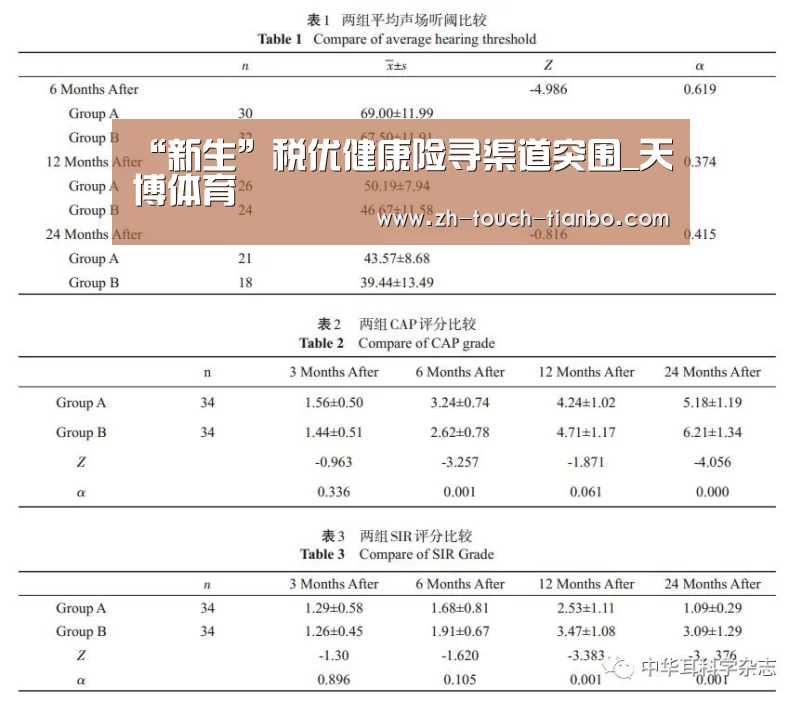Click the cell '43.57±8.68'

point(397,258)
